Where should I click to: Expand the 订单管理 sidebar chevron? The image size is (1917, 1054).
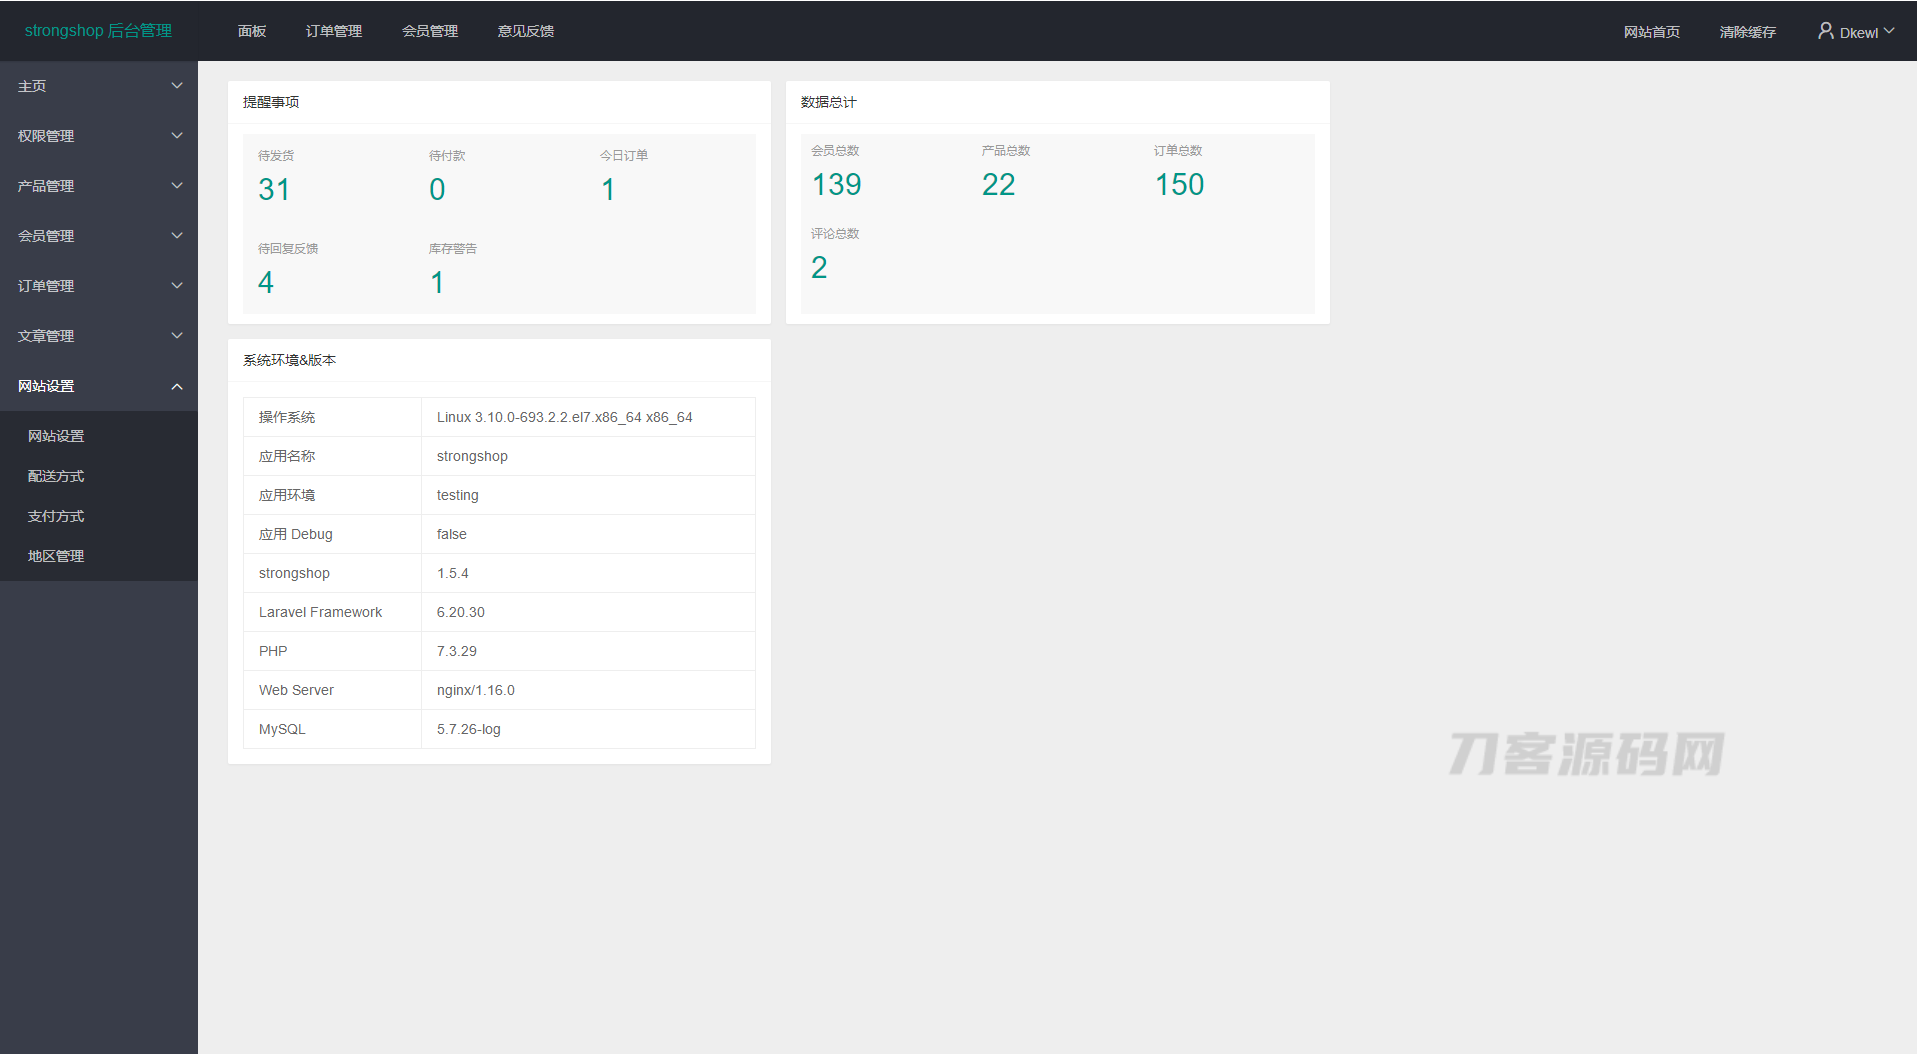177,286
